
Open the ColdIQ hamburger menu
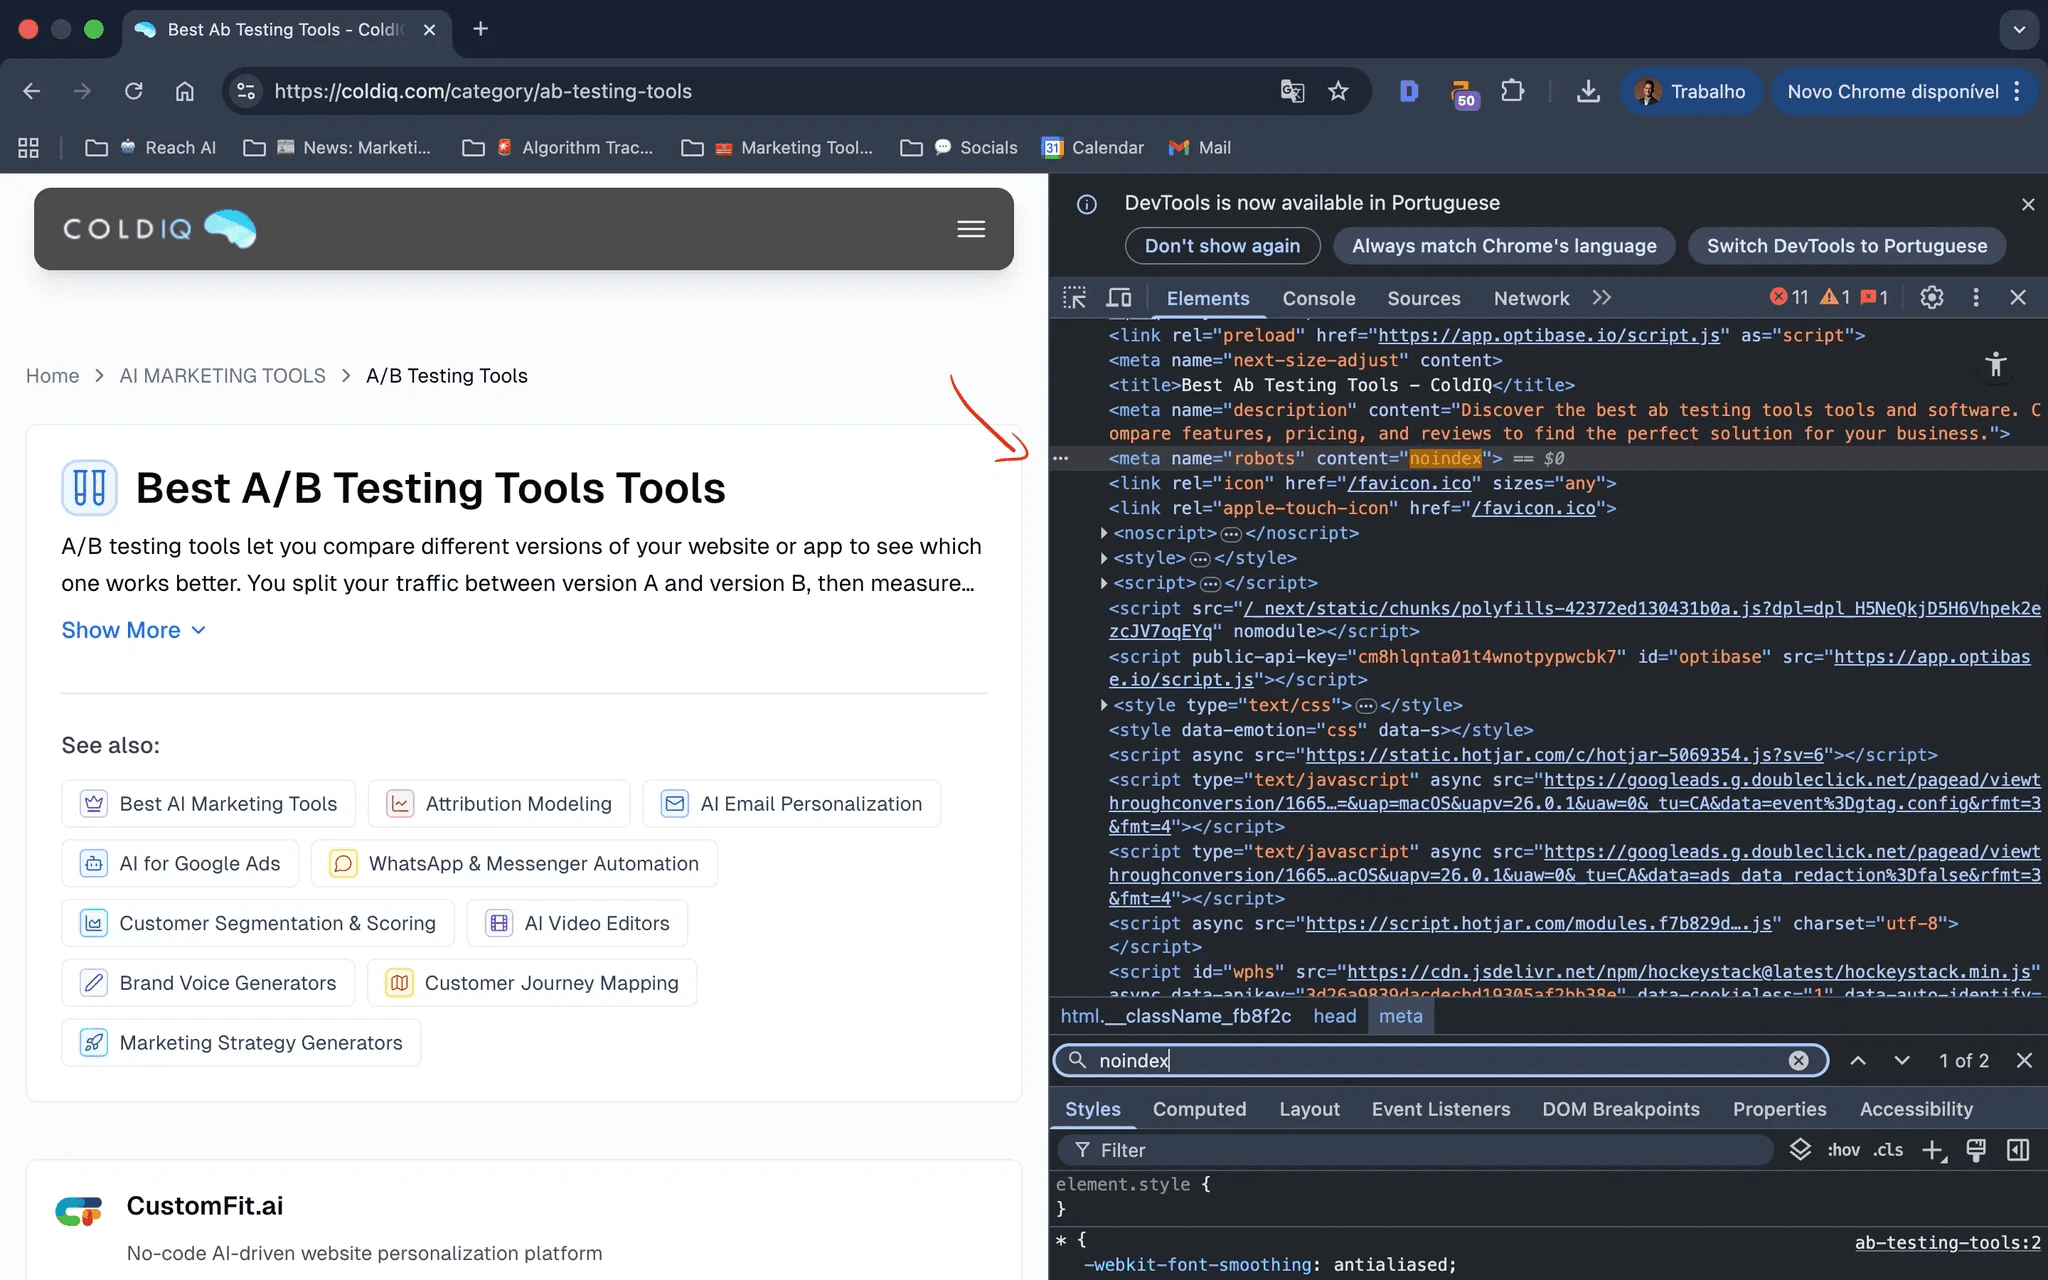(x=971, y=229)
